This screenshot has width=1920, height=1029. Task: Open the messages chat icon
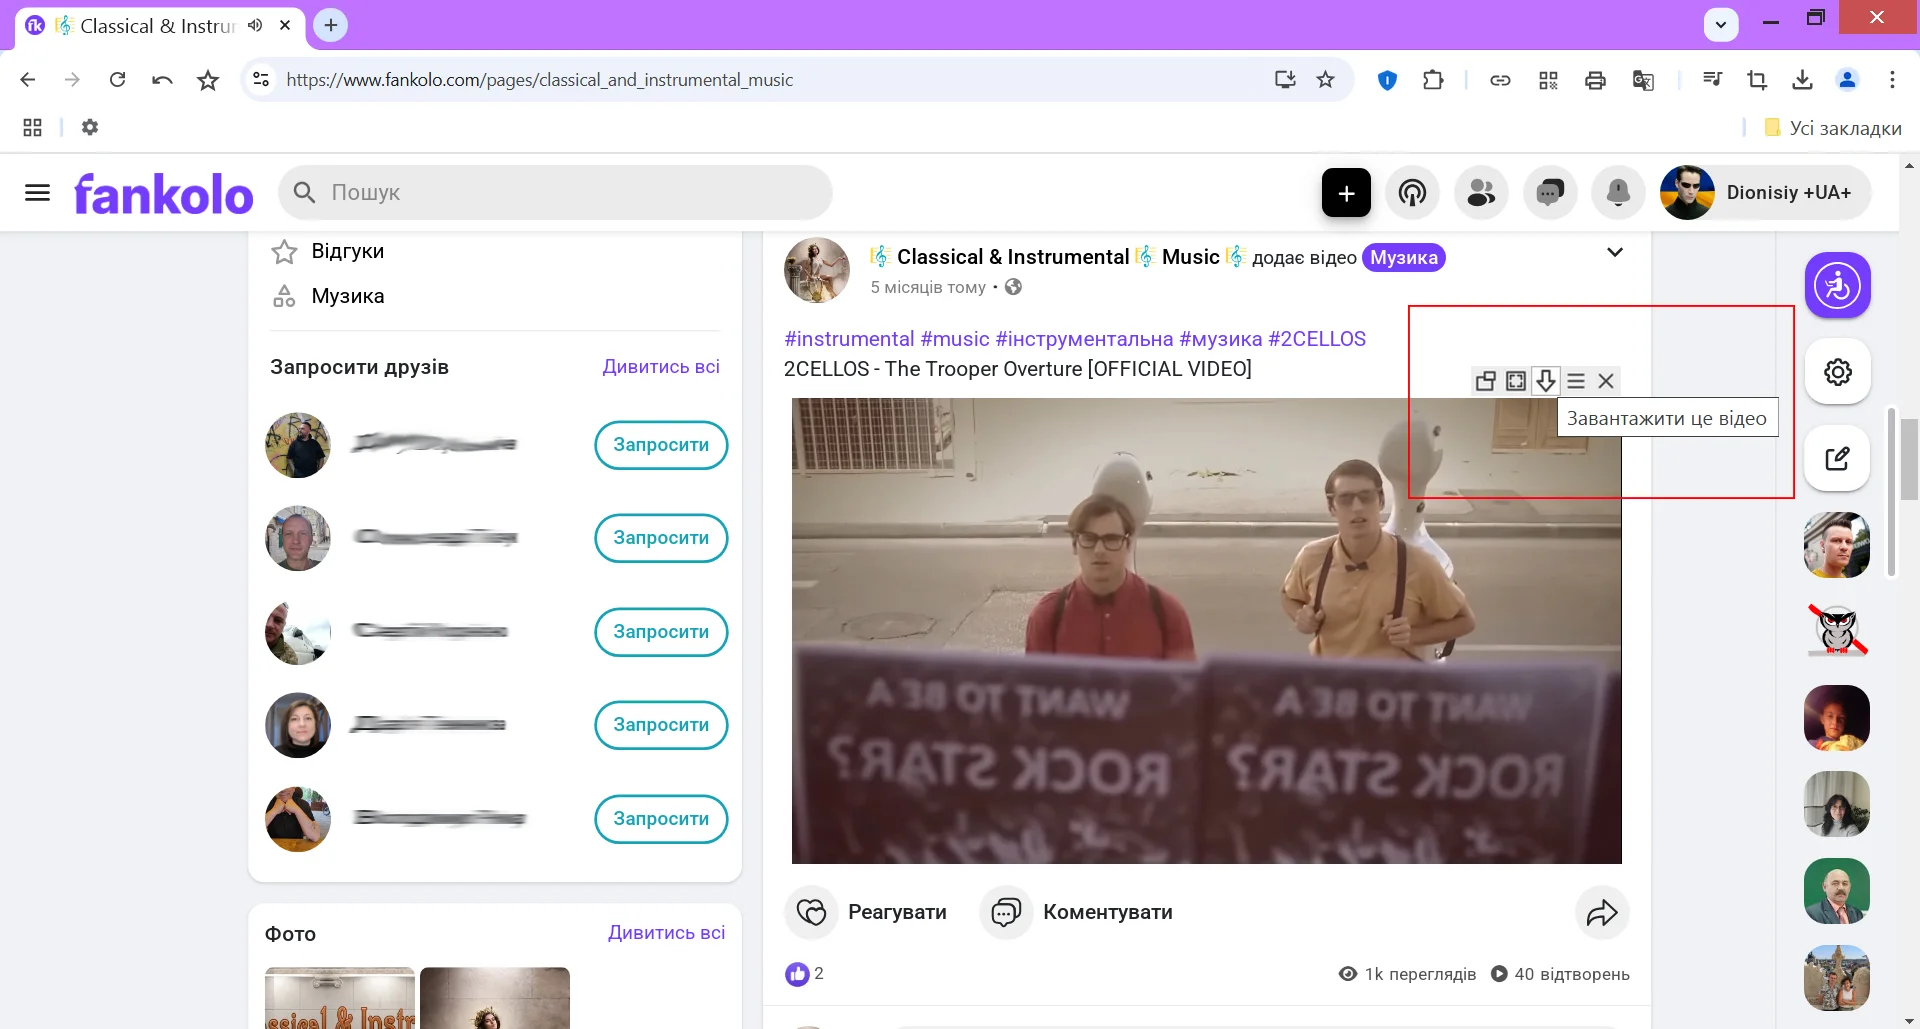1550,193
